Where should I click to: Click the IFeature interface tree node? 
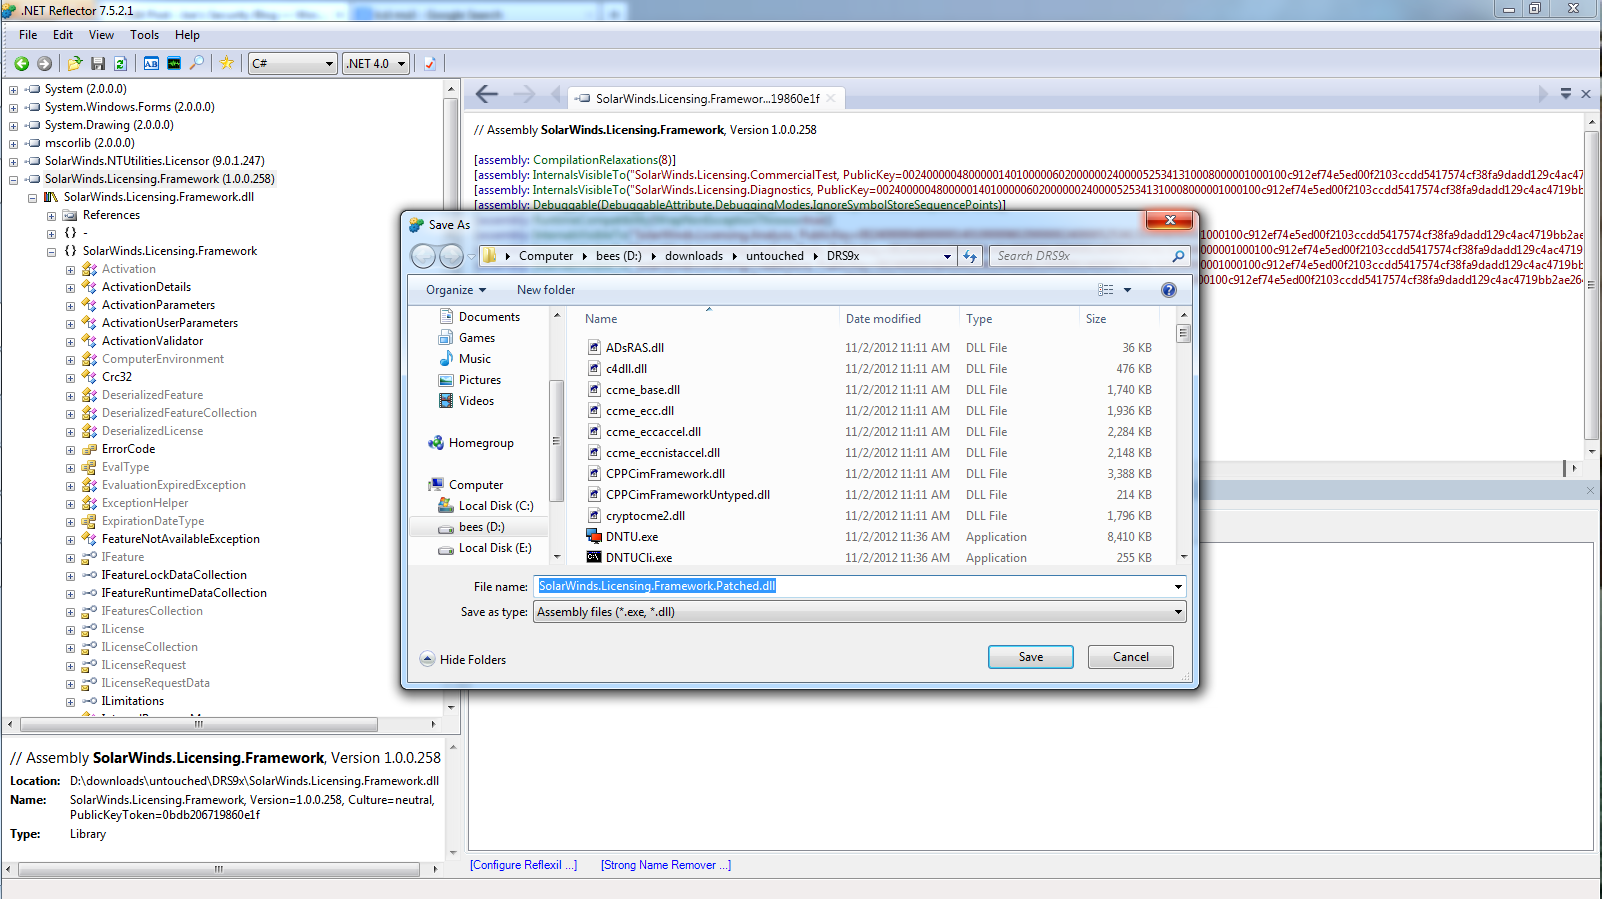tap(123, 557)
